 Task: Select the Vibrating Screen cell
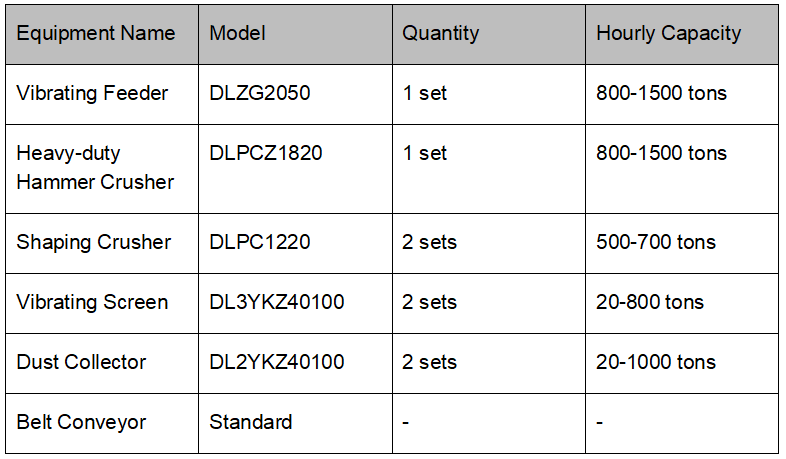click(92, 302)
